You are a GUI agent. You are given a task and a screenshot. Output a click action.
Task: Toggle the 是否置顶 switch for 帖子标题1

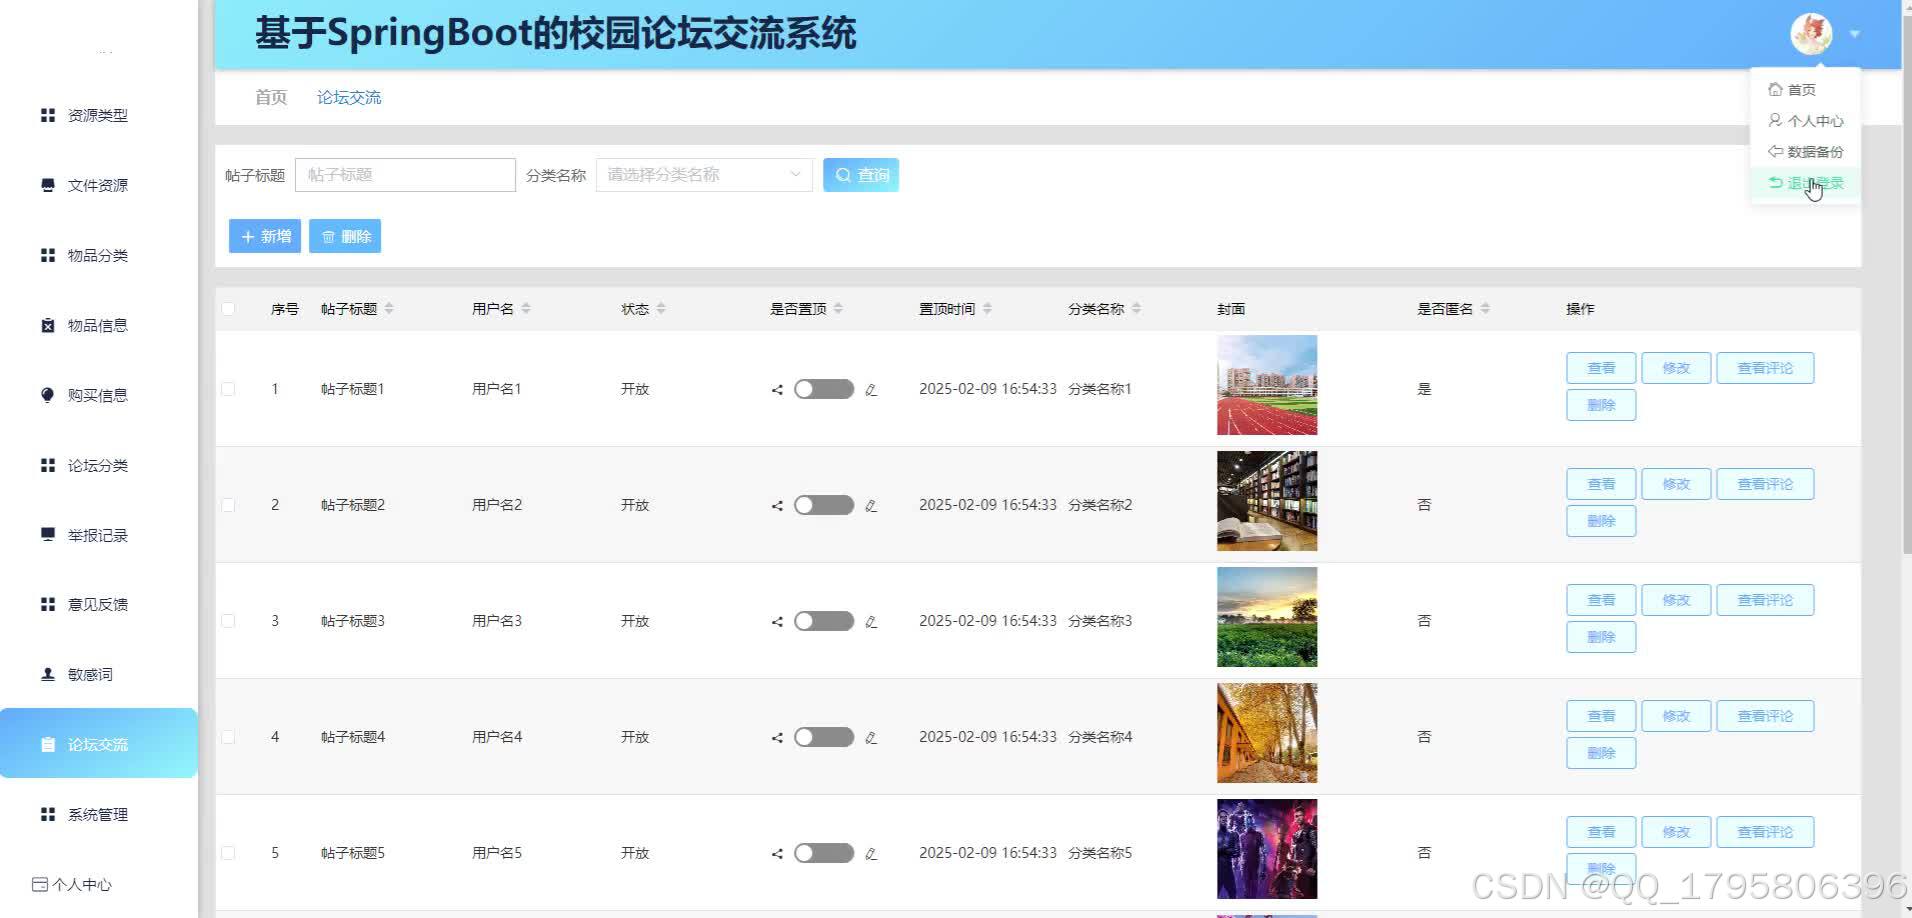tap(822, 389)
